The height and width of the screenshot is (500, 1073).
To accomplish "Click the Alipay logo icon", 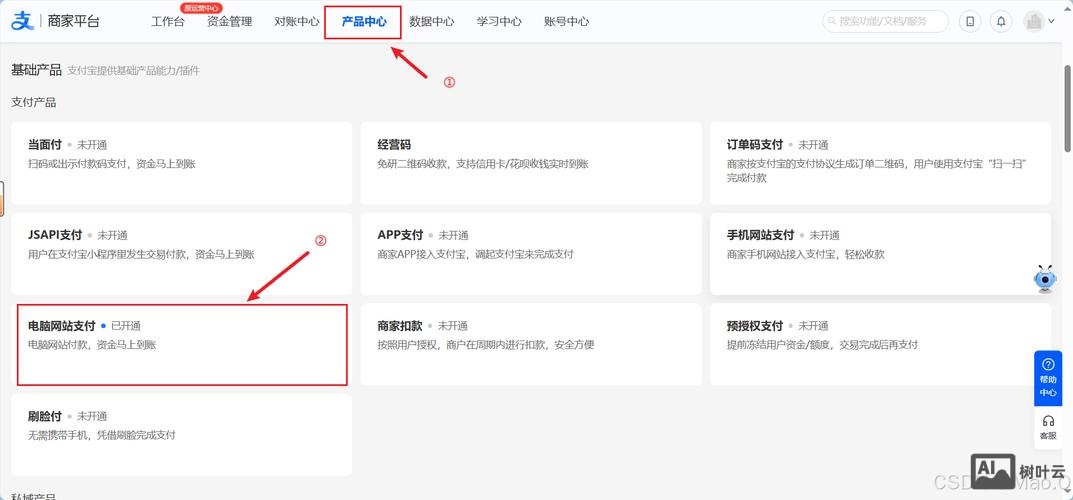I will pyautogui.click(x=22, y=21).
